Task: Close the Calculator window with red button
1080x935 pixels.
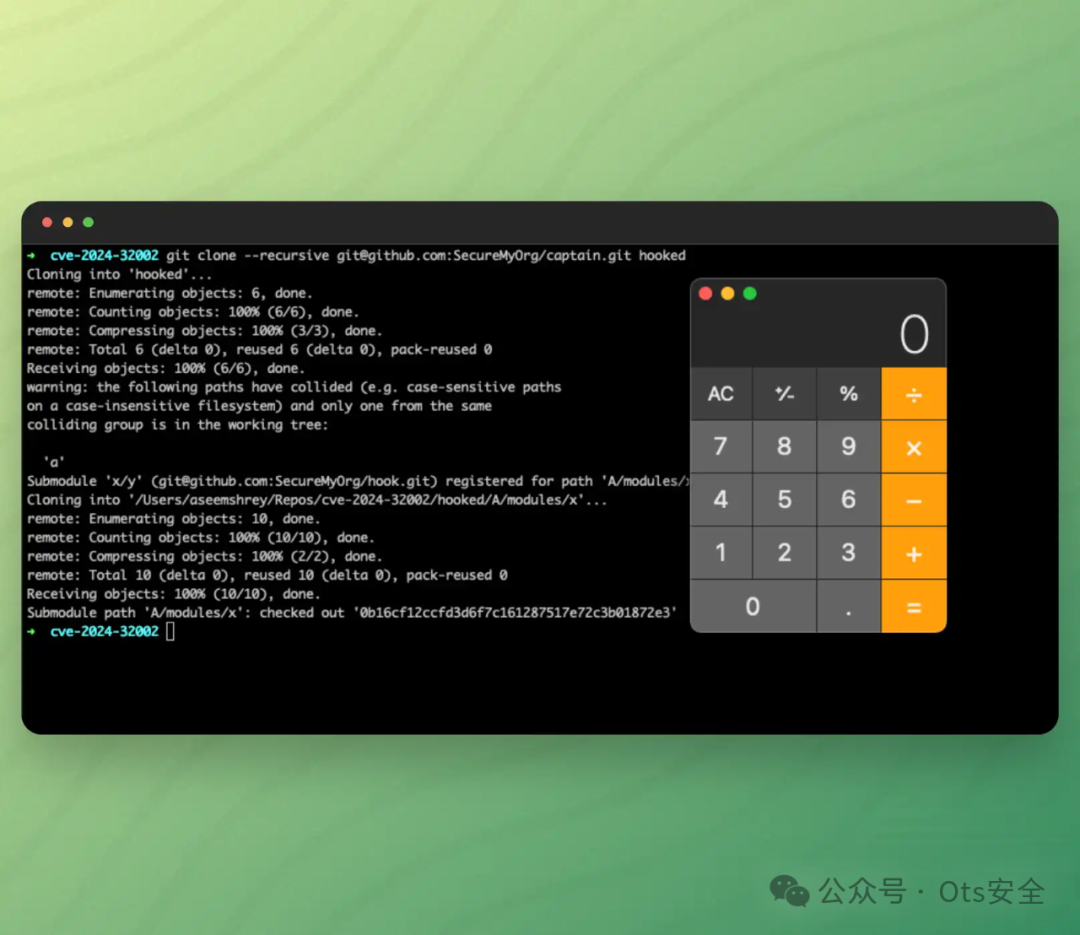Action: pos(705,294)
